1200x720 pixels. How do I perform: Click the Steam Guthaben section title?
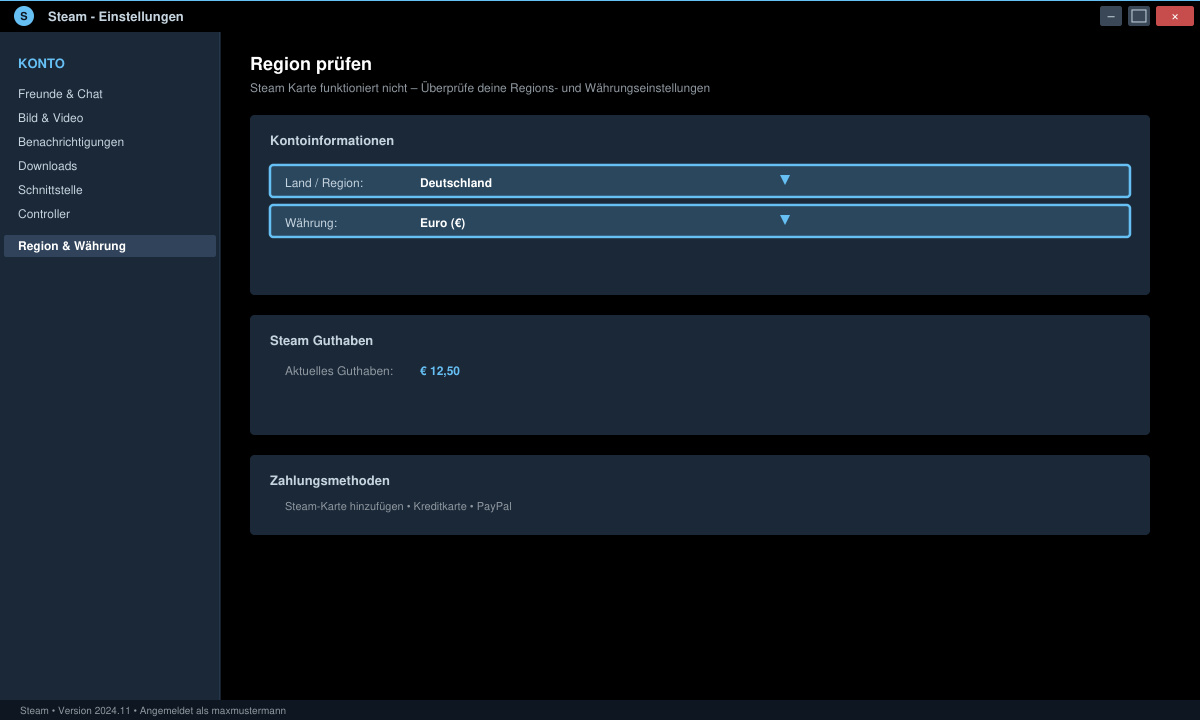tap(321, 341)
